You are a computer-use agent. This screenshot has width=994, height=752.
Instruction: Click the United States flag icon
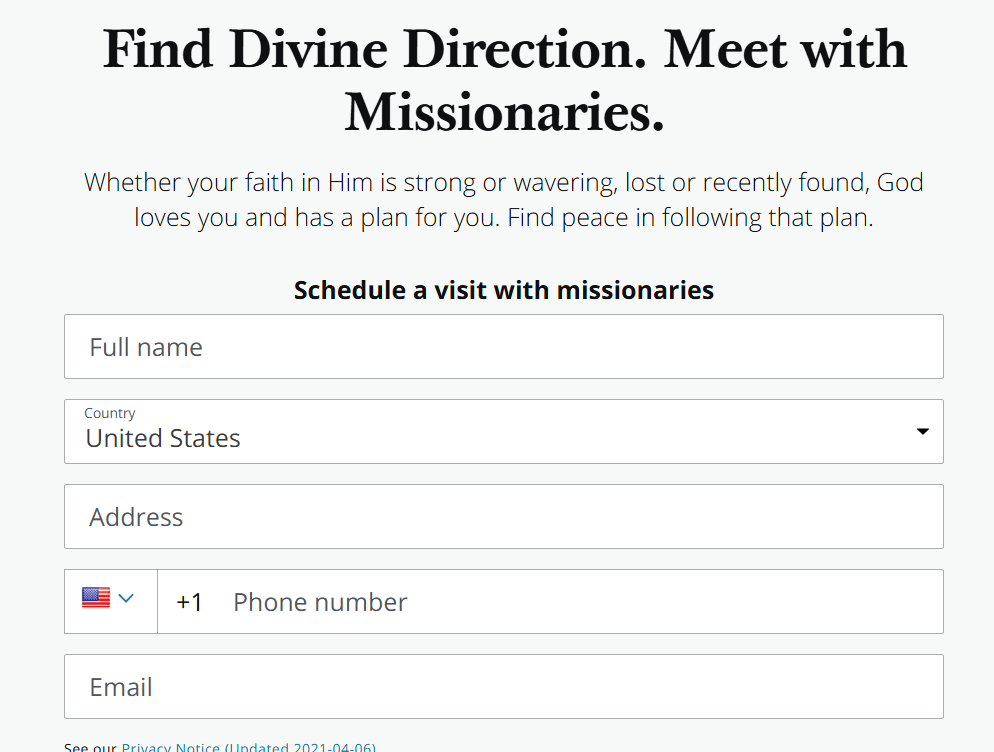point(96,599)
